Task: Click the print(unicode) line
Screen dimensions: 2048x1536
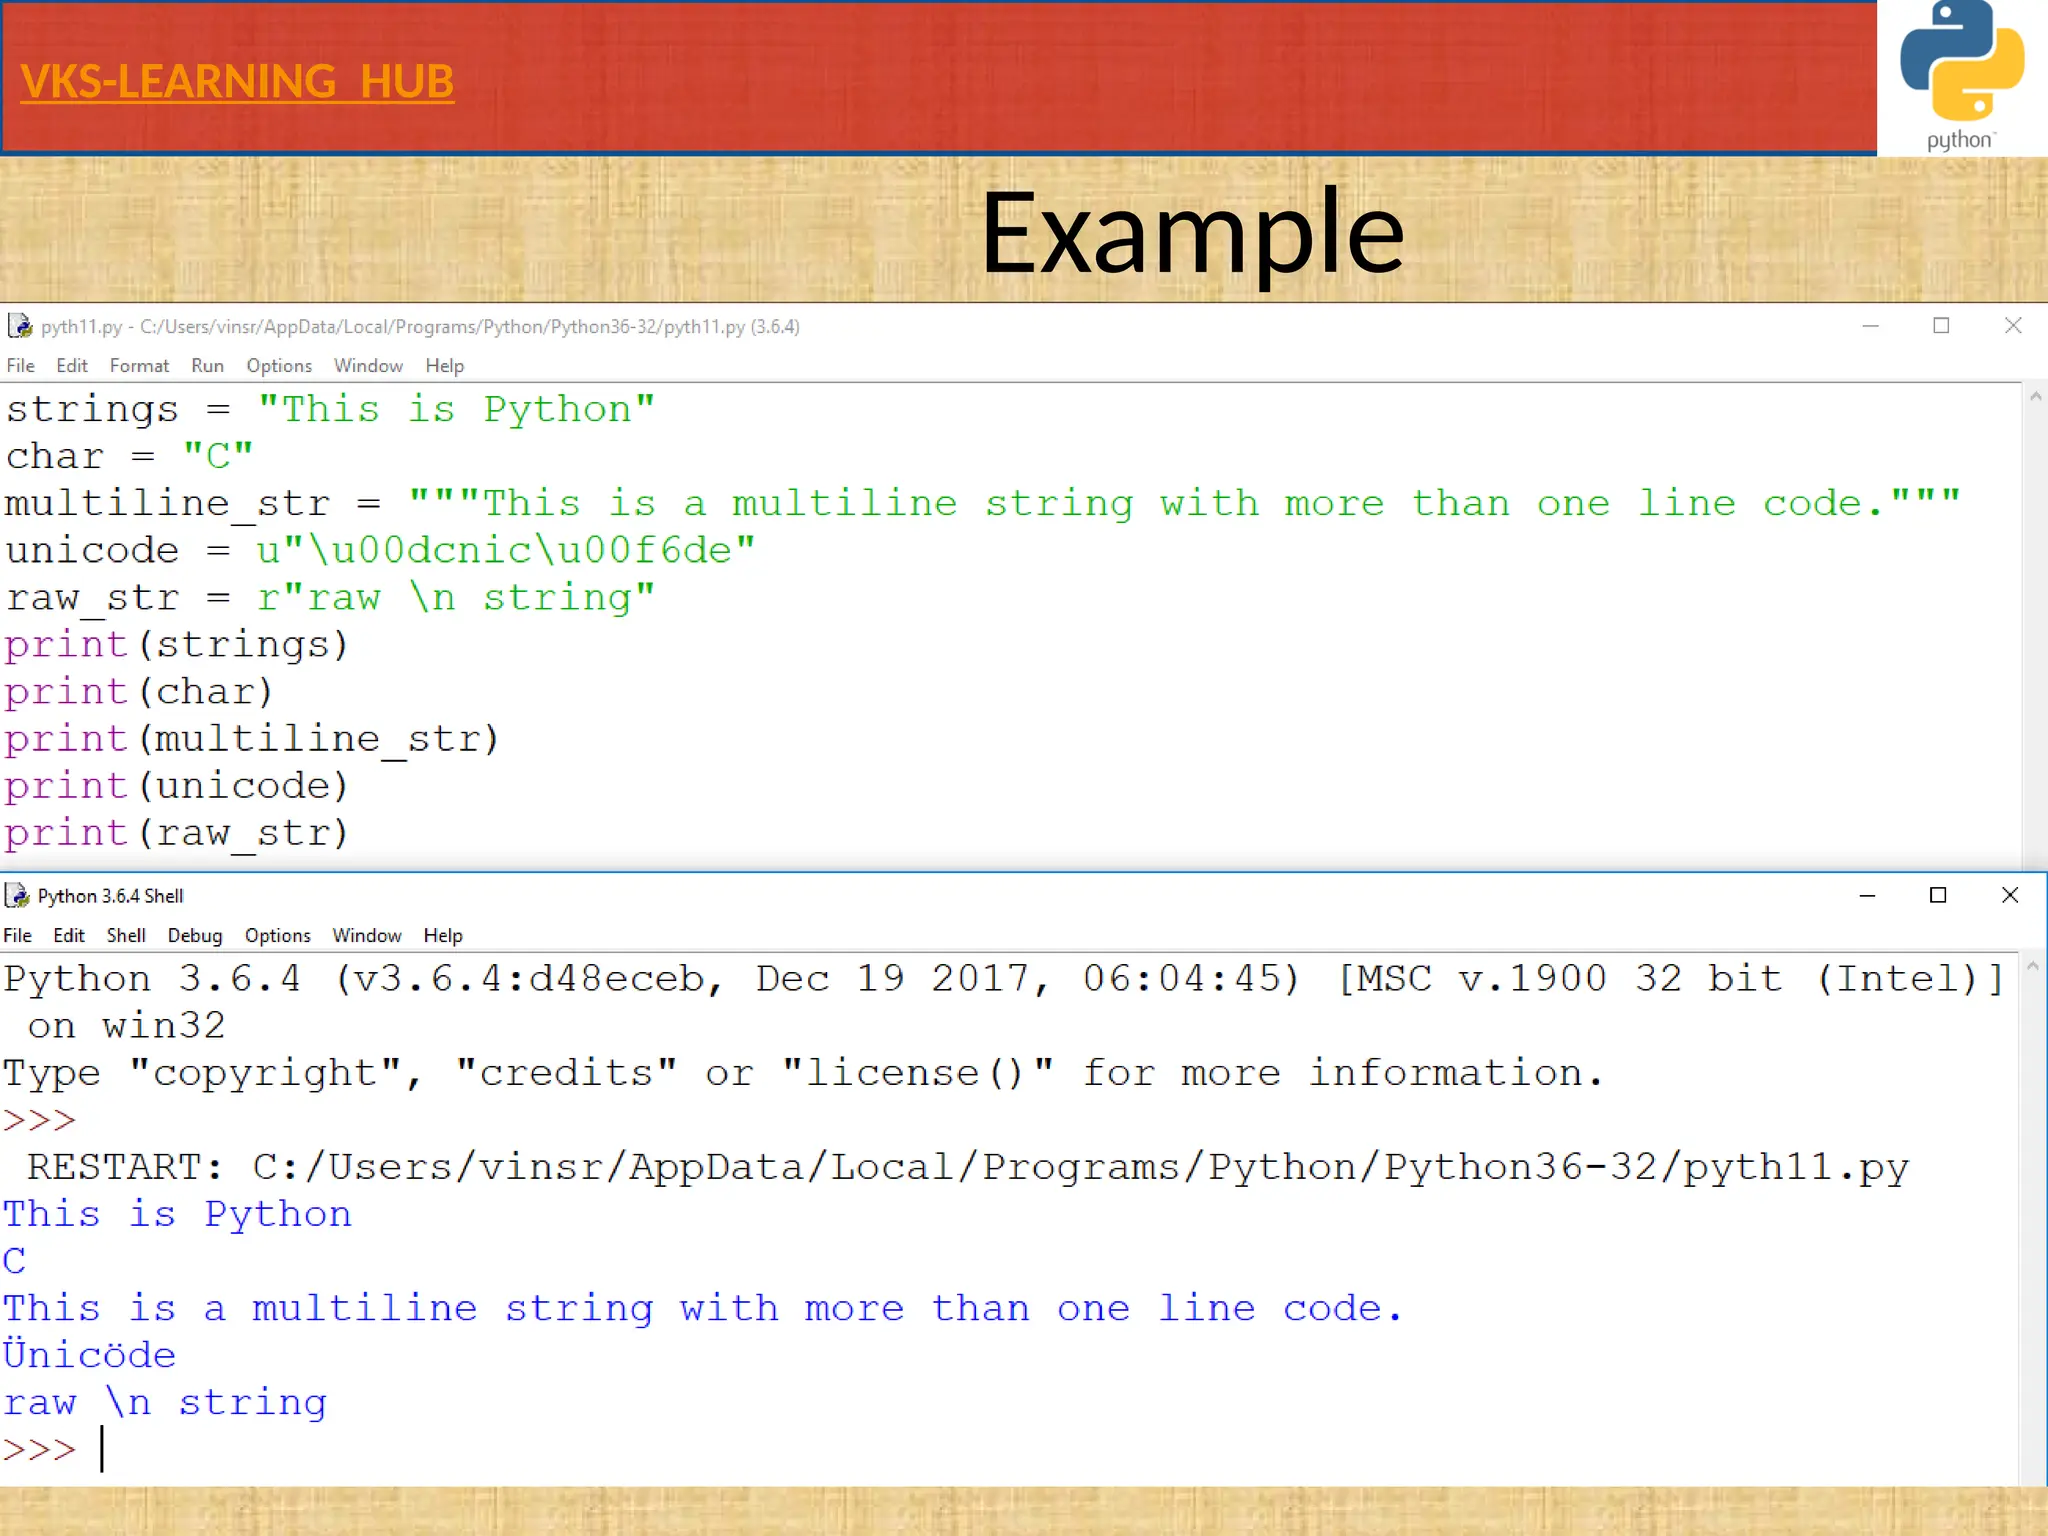Action: coord(177,786)
